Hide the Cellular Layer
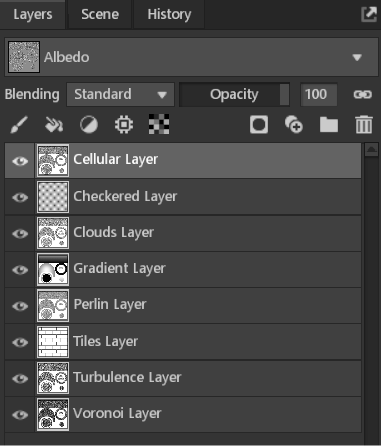 click(20, 161)
